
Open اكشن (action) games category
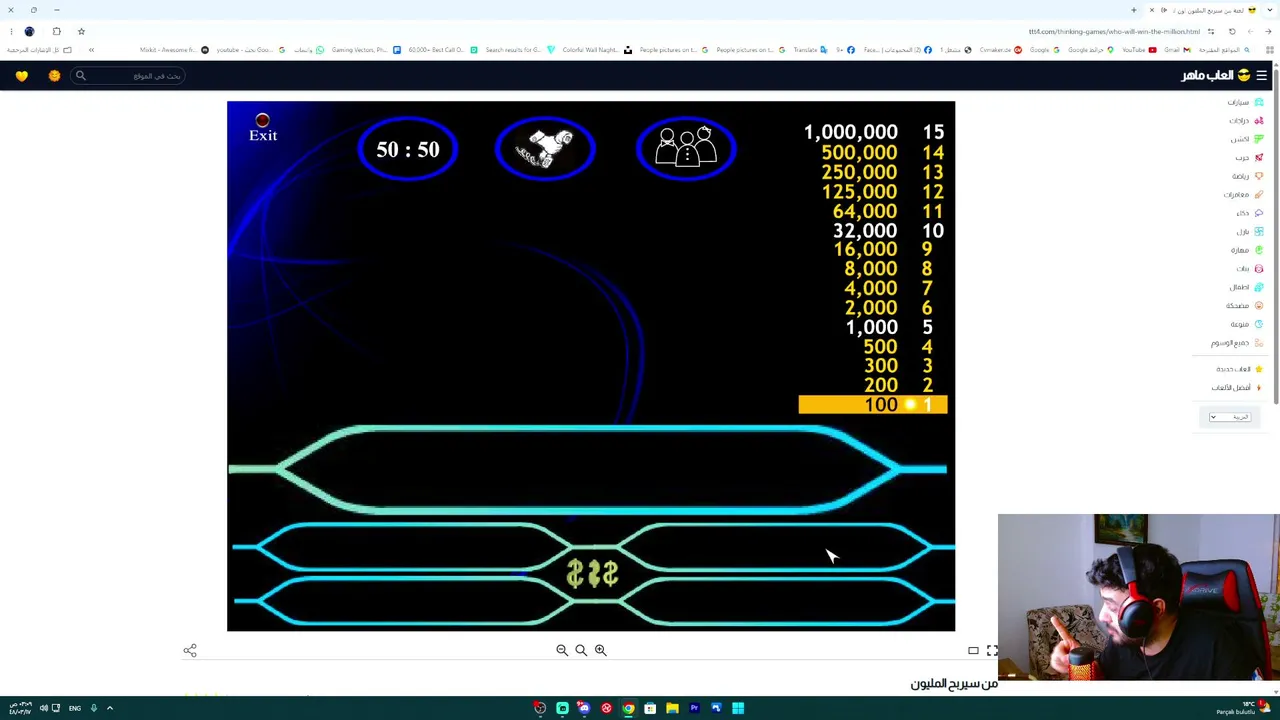pos(1246,139)
